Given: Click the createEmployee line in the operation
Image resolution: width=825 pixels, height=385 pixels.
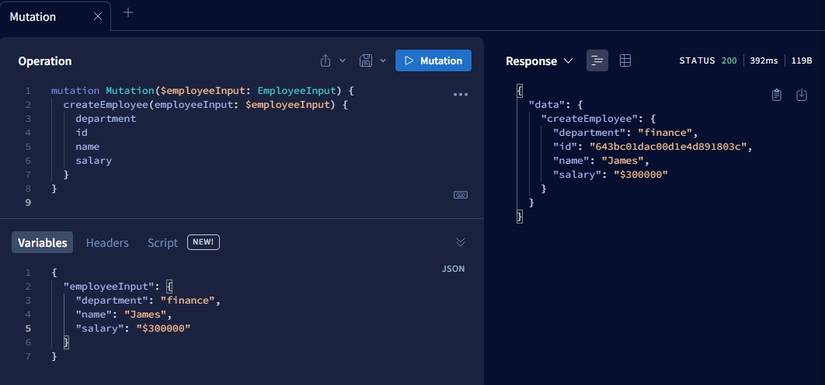Looking at the screenshot, I should point(206,104).
